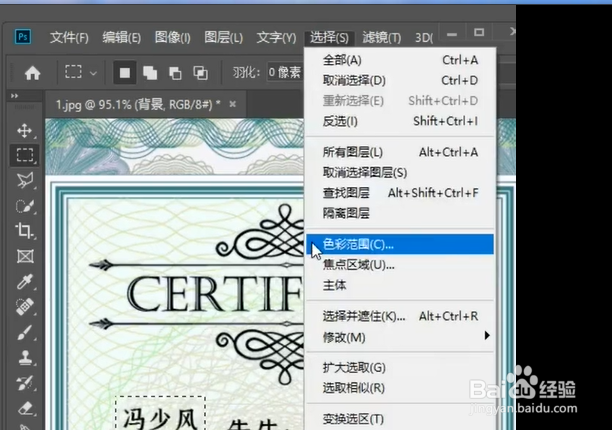Choose 选择并遮住(K)... menu entry
This screenshot has height=430, width=612.
click(x=400, y=316)
